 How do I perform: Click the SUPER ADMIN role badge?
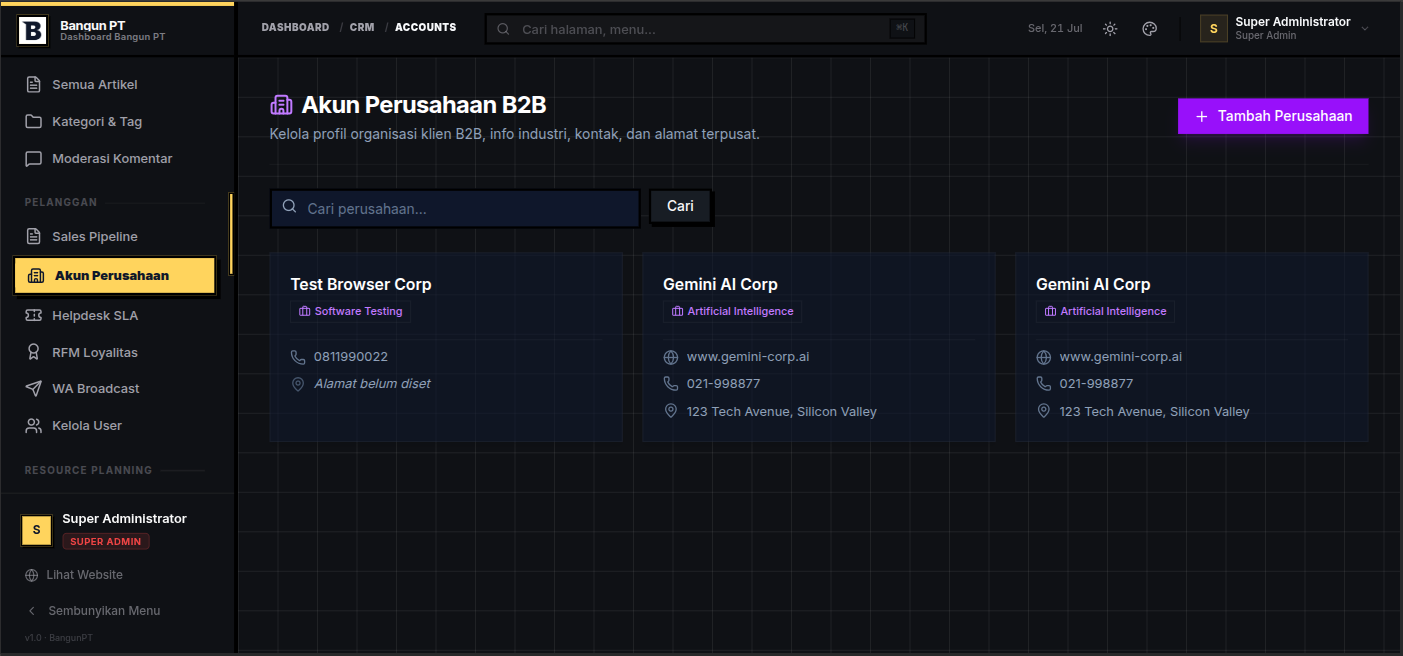(x=106, y=541)
